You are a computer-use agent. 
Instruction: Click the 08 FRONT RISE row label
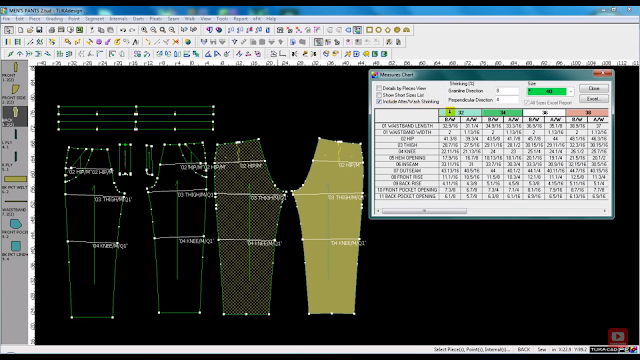[x=407, y=177]
